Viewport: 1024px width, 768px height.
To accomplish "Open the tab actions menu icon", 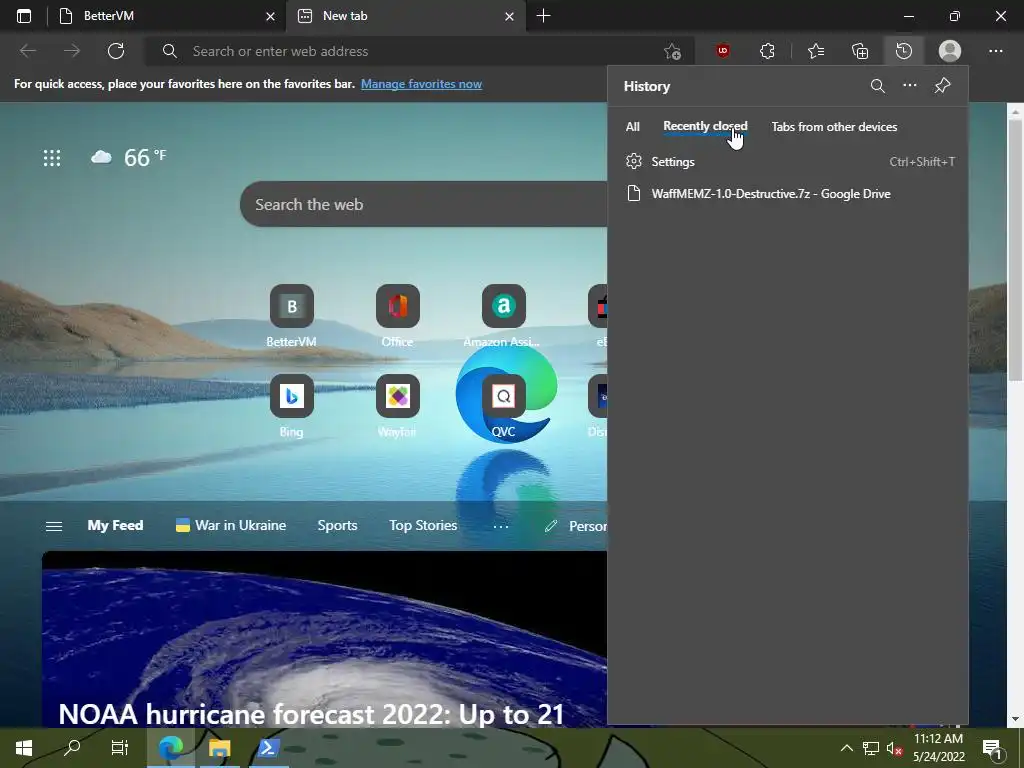I will (x=24, y=16).
